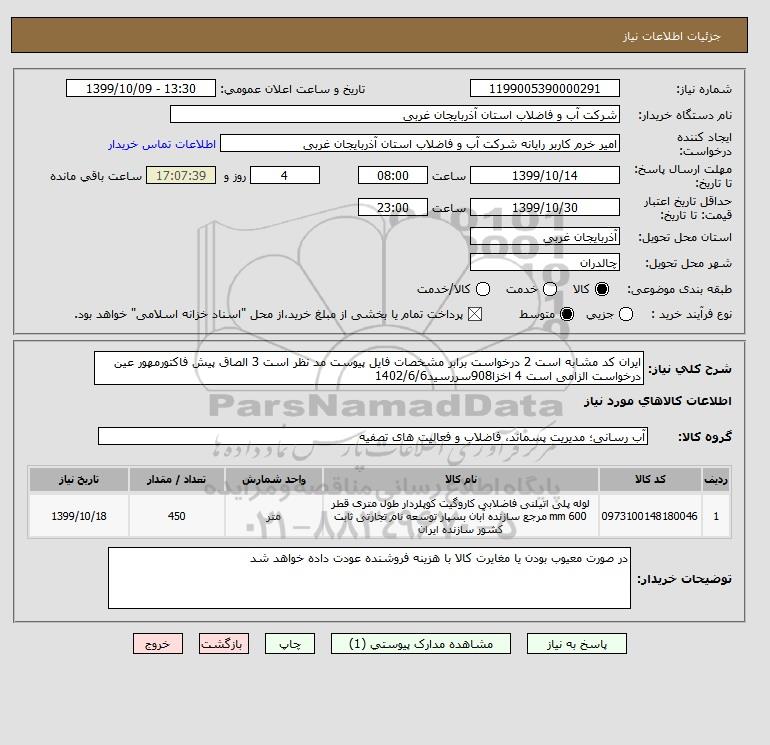Click the ساعت باقی مانده label
770x745 pixels.
pos(96,176)
